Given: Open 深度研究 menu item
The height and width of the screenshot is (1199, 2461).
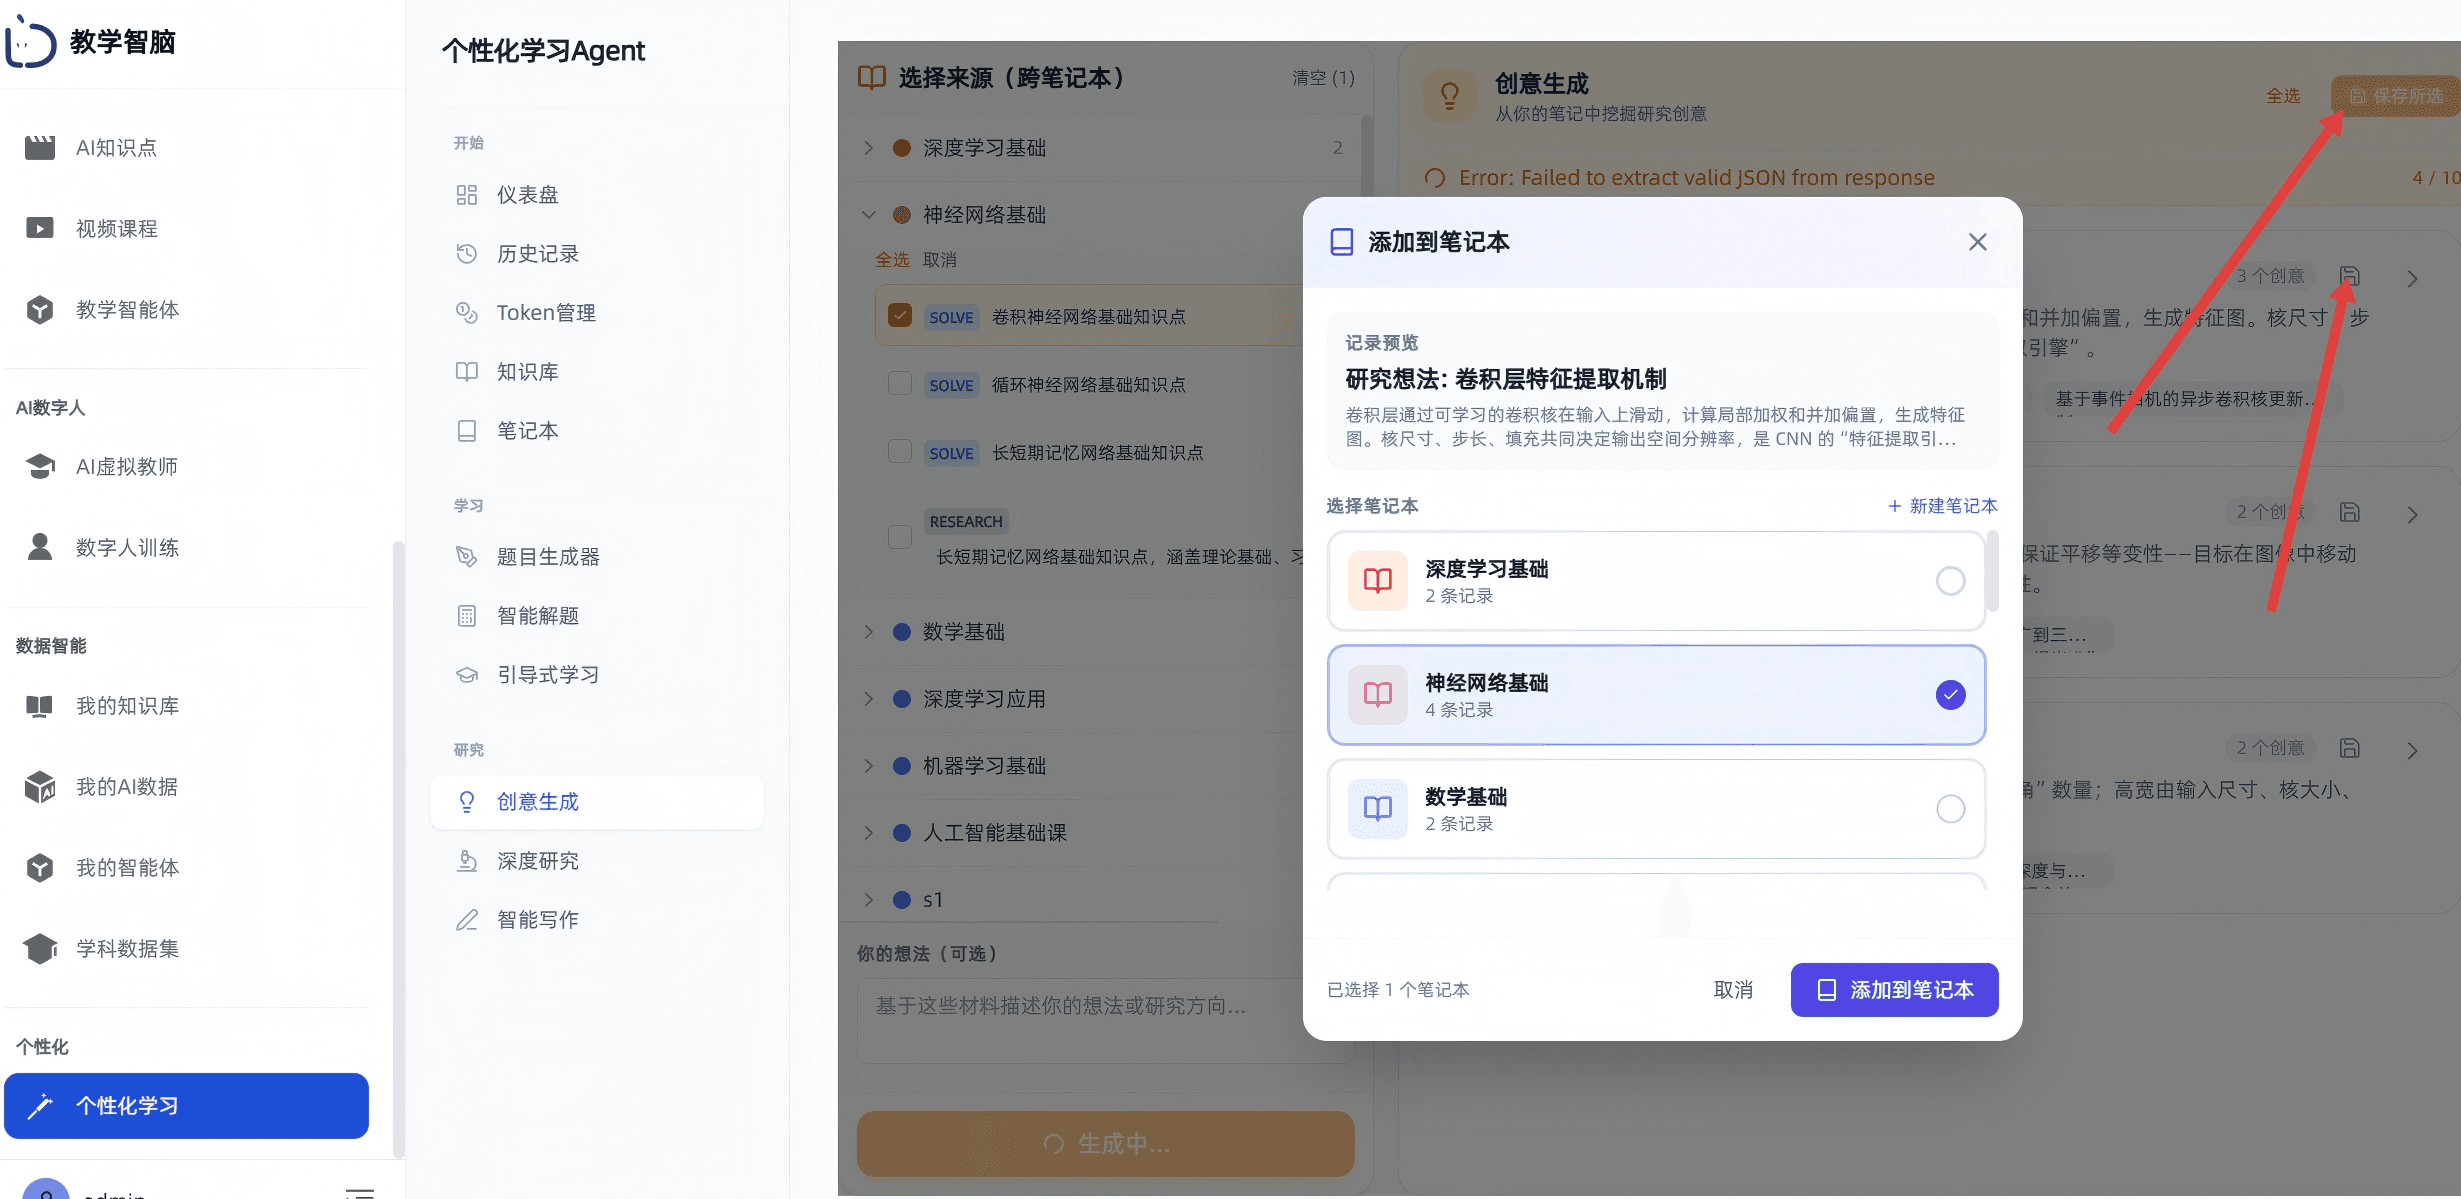Looking at the screenshot, I should pyautogui.click(x=597, y=861).
